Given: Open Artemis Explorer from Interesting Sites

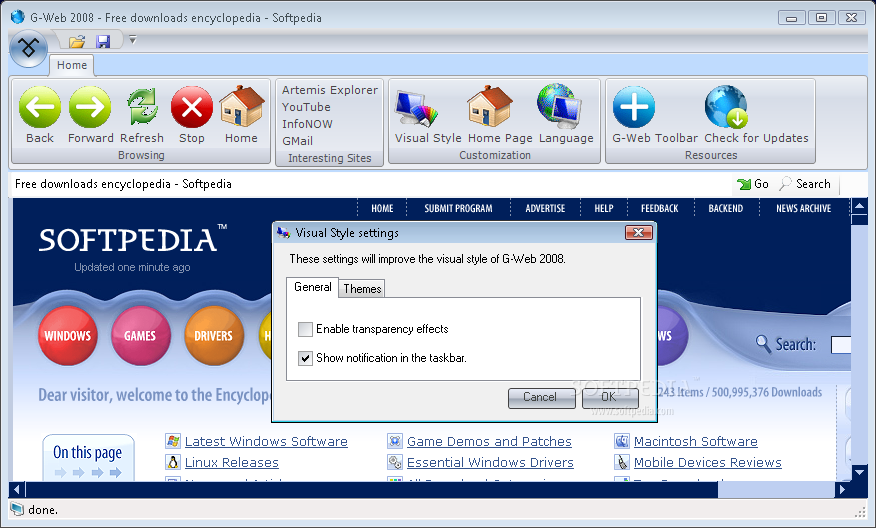Looking at the screenshot, I should tap(330, 90).
